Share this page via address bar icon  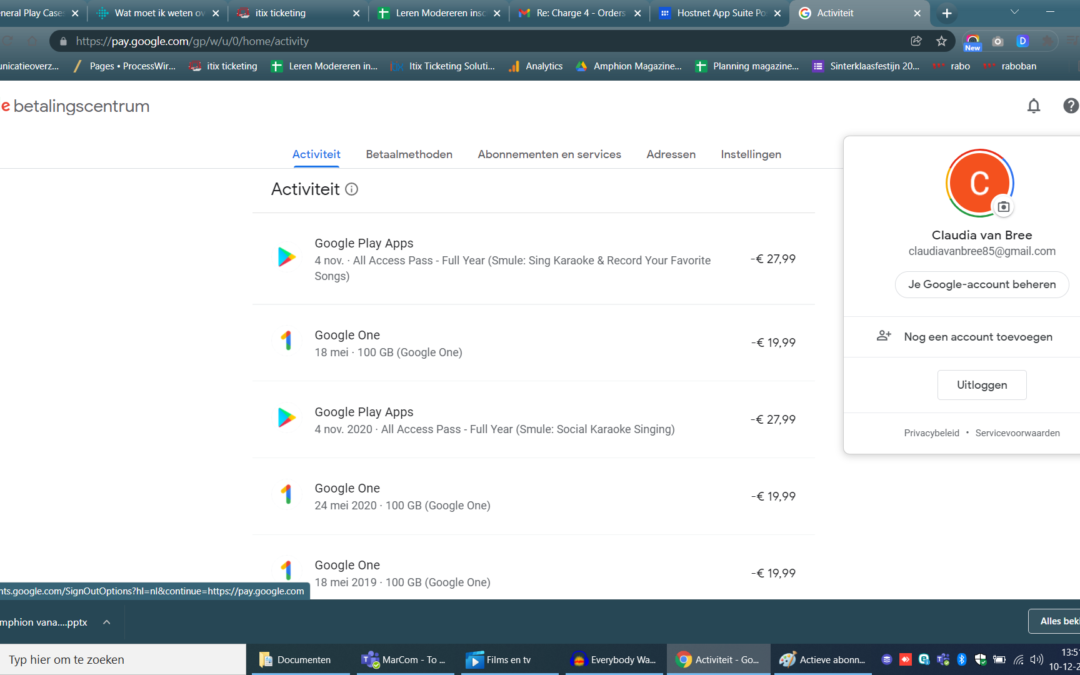tap(916, 41)
